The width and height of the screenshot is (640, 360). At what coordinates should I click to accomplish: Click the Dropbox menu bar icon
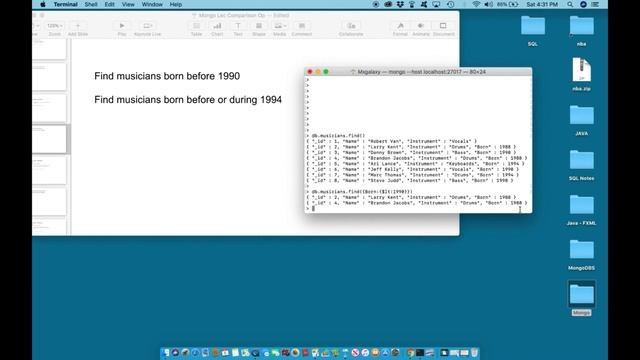click(x=400, y=4)
